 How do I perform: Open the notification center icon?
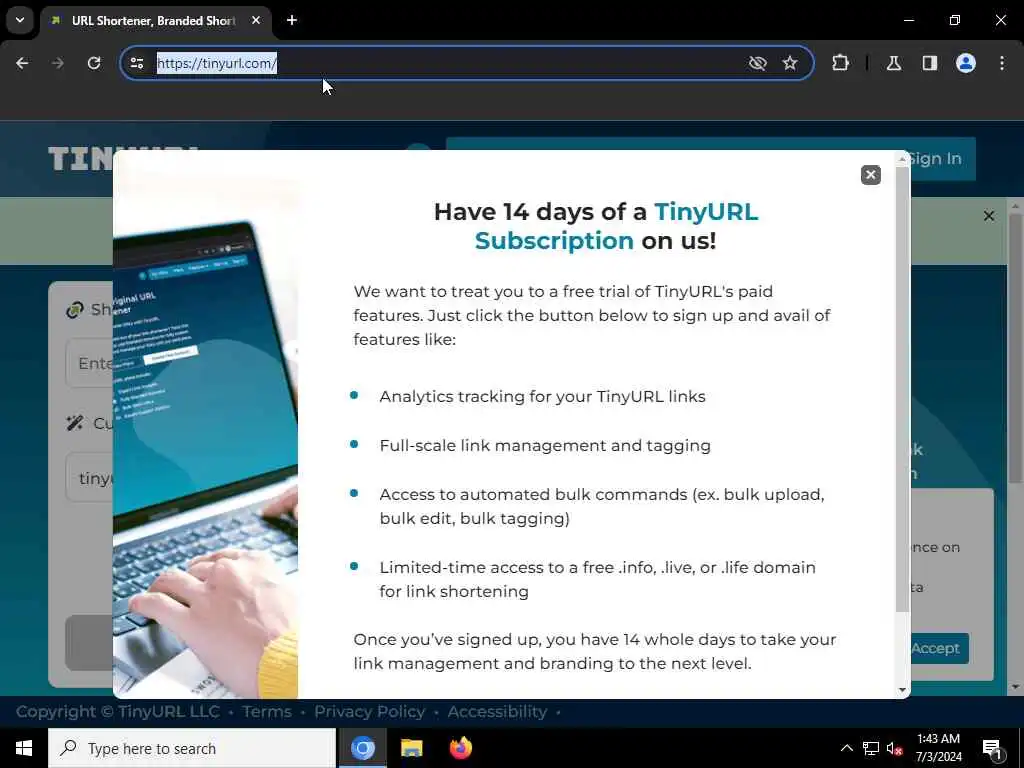992,749
